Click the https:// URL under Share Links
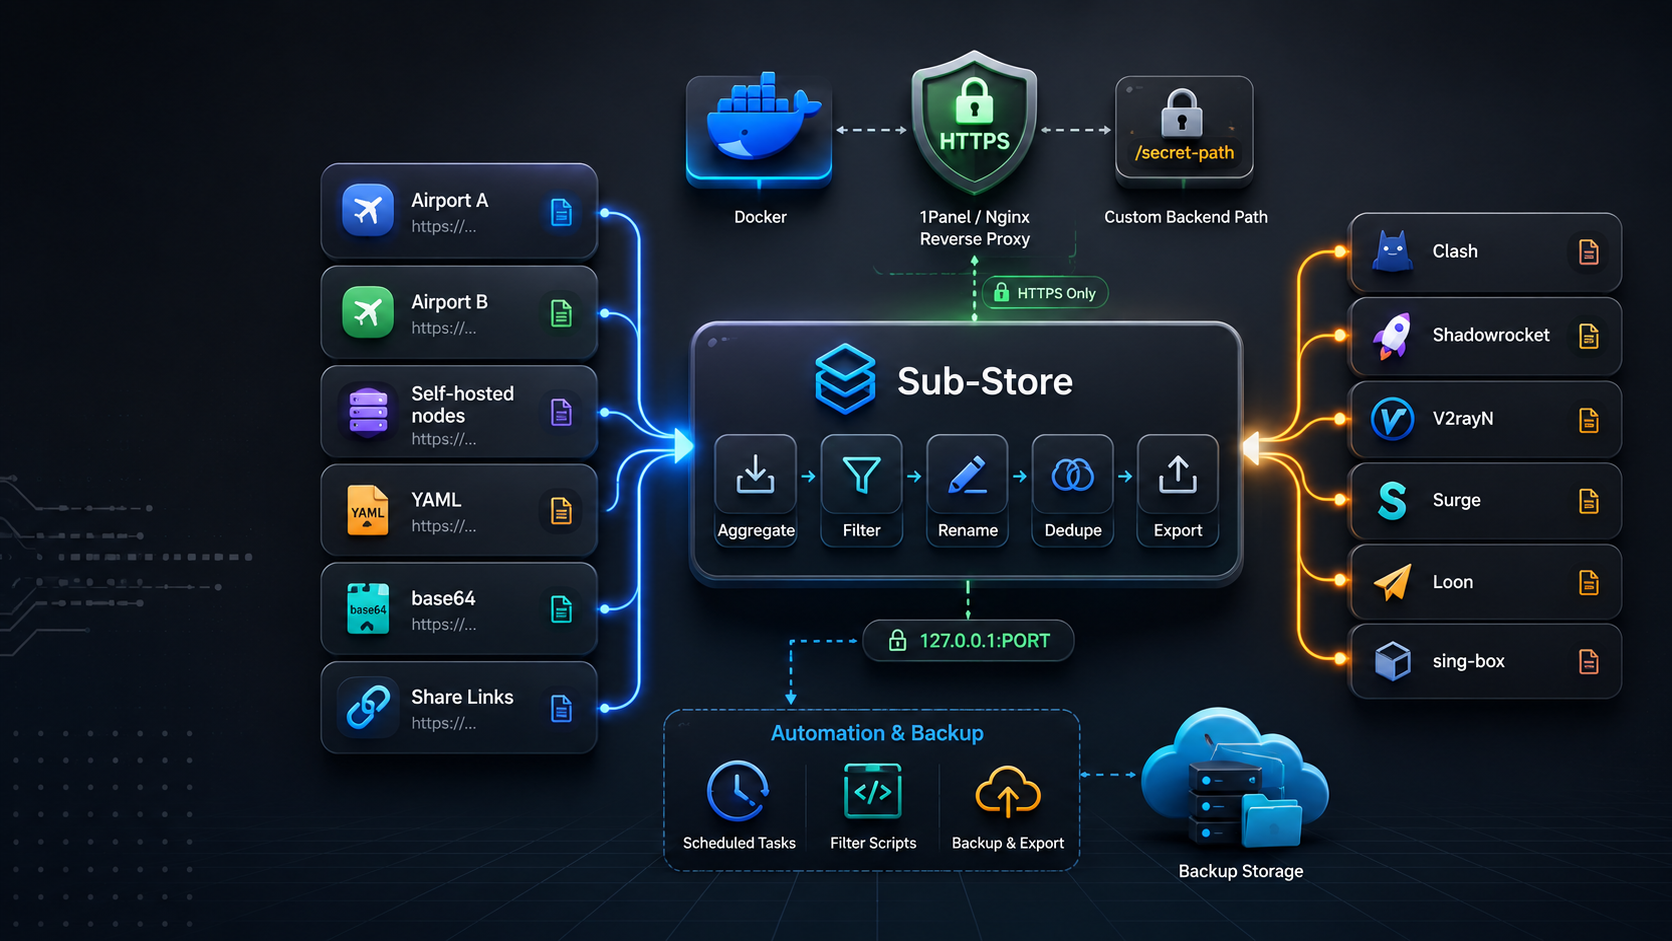 443,723
